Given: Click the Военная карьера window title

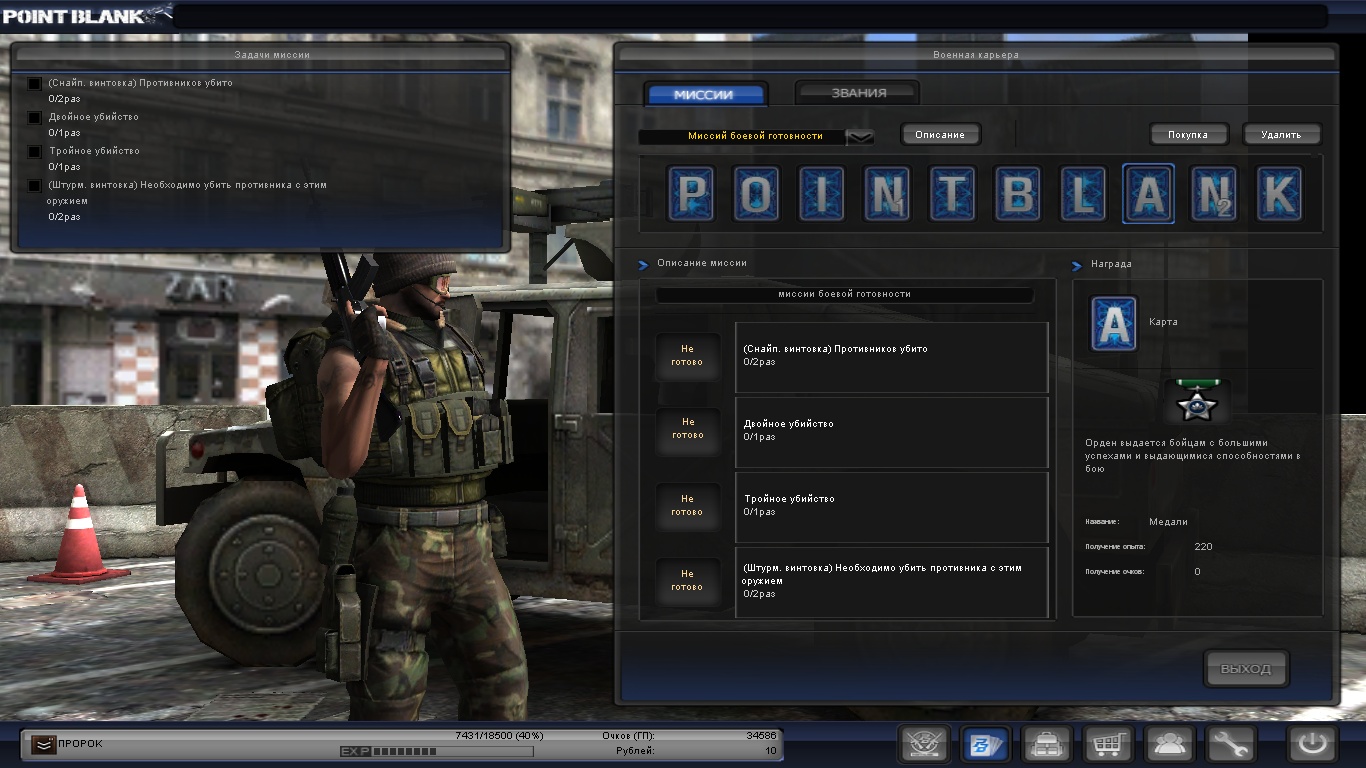Looking at the screenshot, I should pyautogui.click(x=976, y=55).
